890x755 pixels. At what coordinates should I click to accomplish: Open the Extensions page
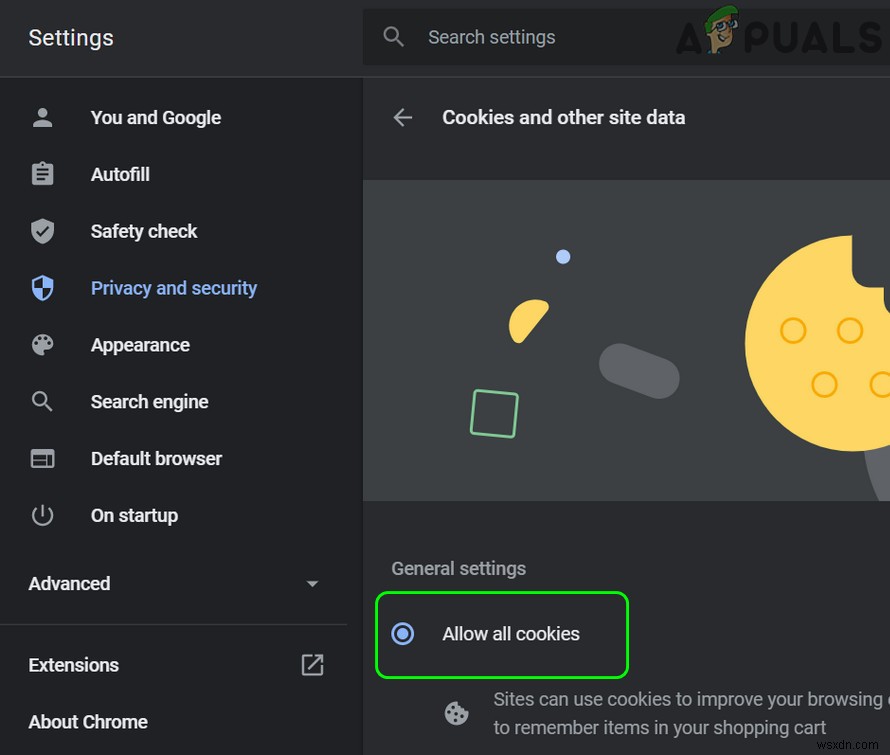click(73, 665)
